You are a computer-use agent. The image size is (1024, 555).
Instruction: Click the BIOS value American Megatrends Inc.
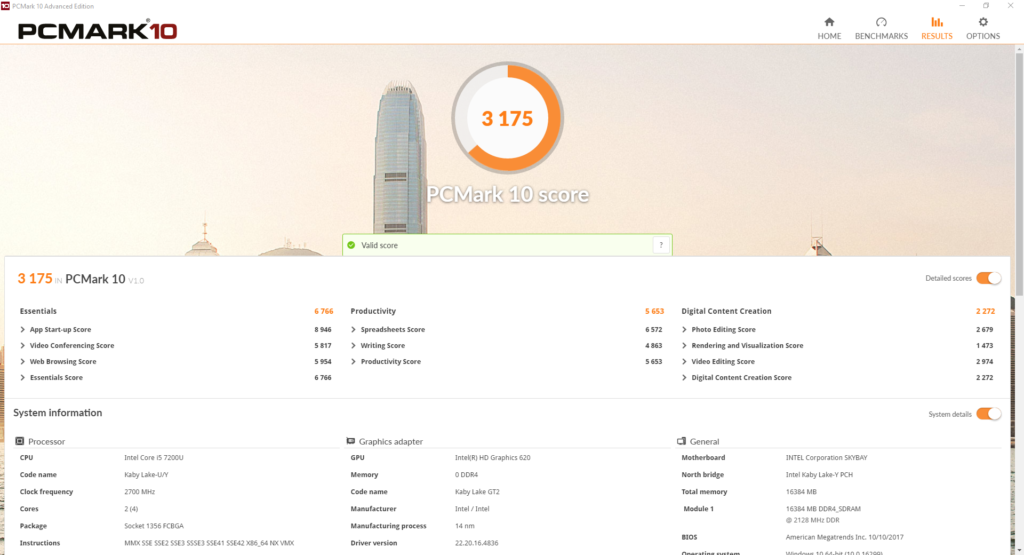pos(844,537)
